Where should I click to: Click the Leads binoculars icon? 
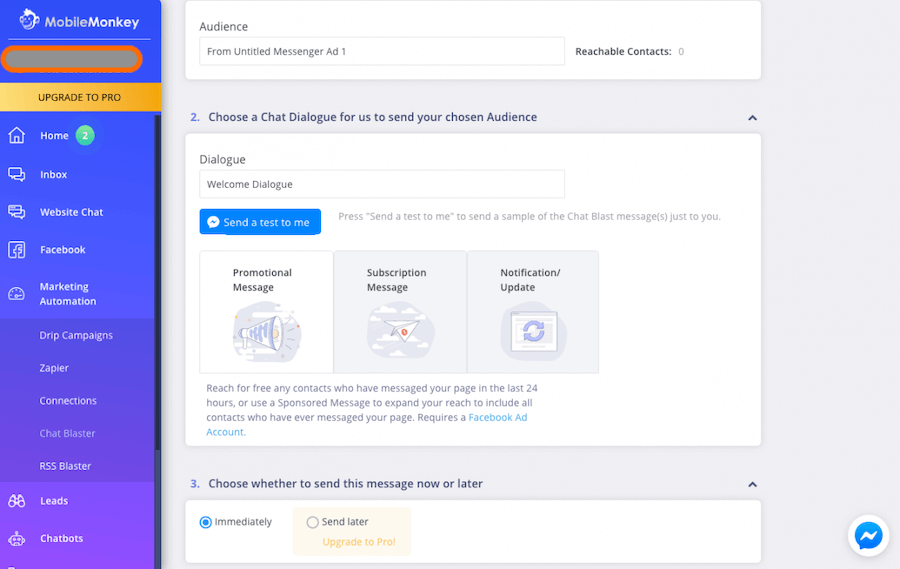pos(17,501)
